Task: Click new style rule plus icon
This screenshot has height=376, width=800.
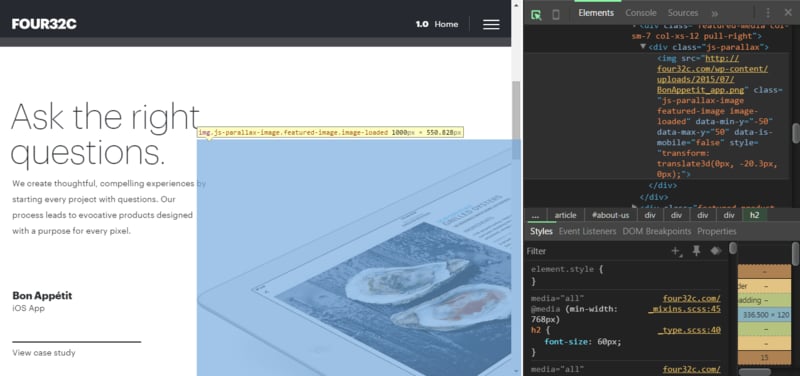Action: coord(677,251)
